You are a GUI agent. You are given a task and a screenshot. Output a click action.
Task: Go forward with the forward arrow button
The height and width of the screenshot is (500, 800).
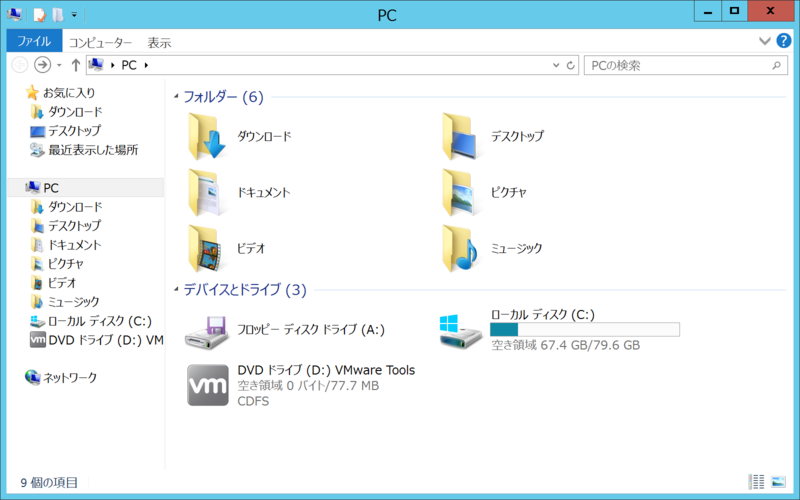point(42,65)
